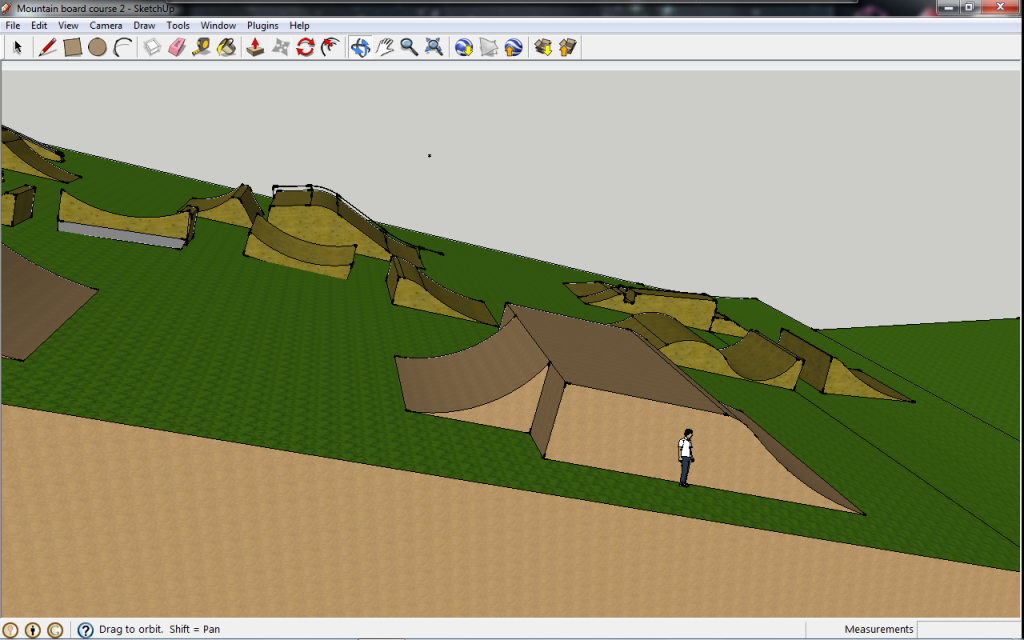1024x640 pixels.
Task: Select the arrow Select tool
Action: [17, 47]
